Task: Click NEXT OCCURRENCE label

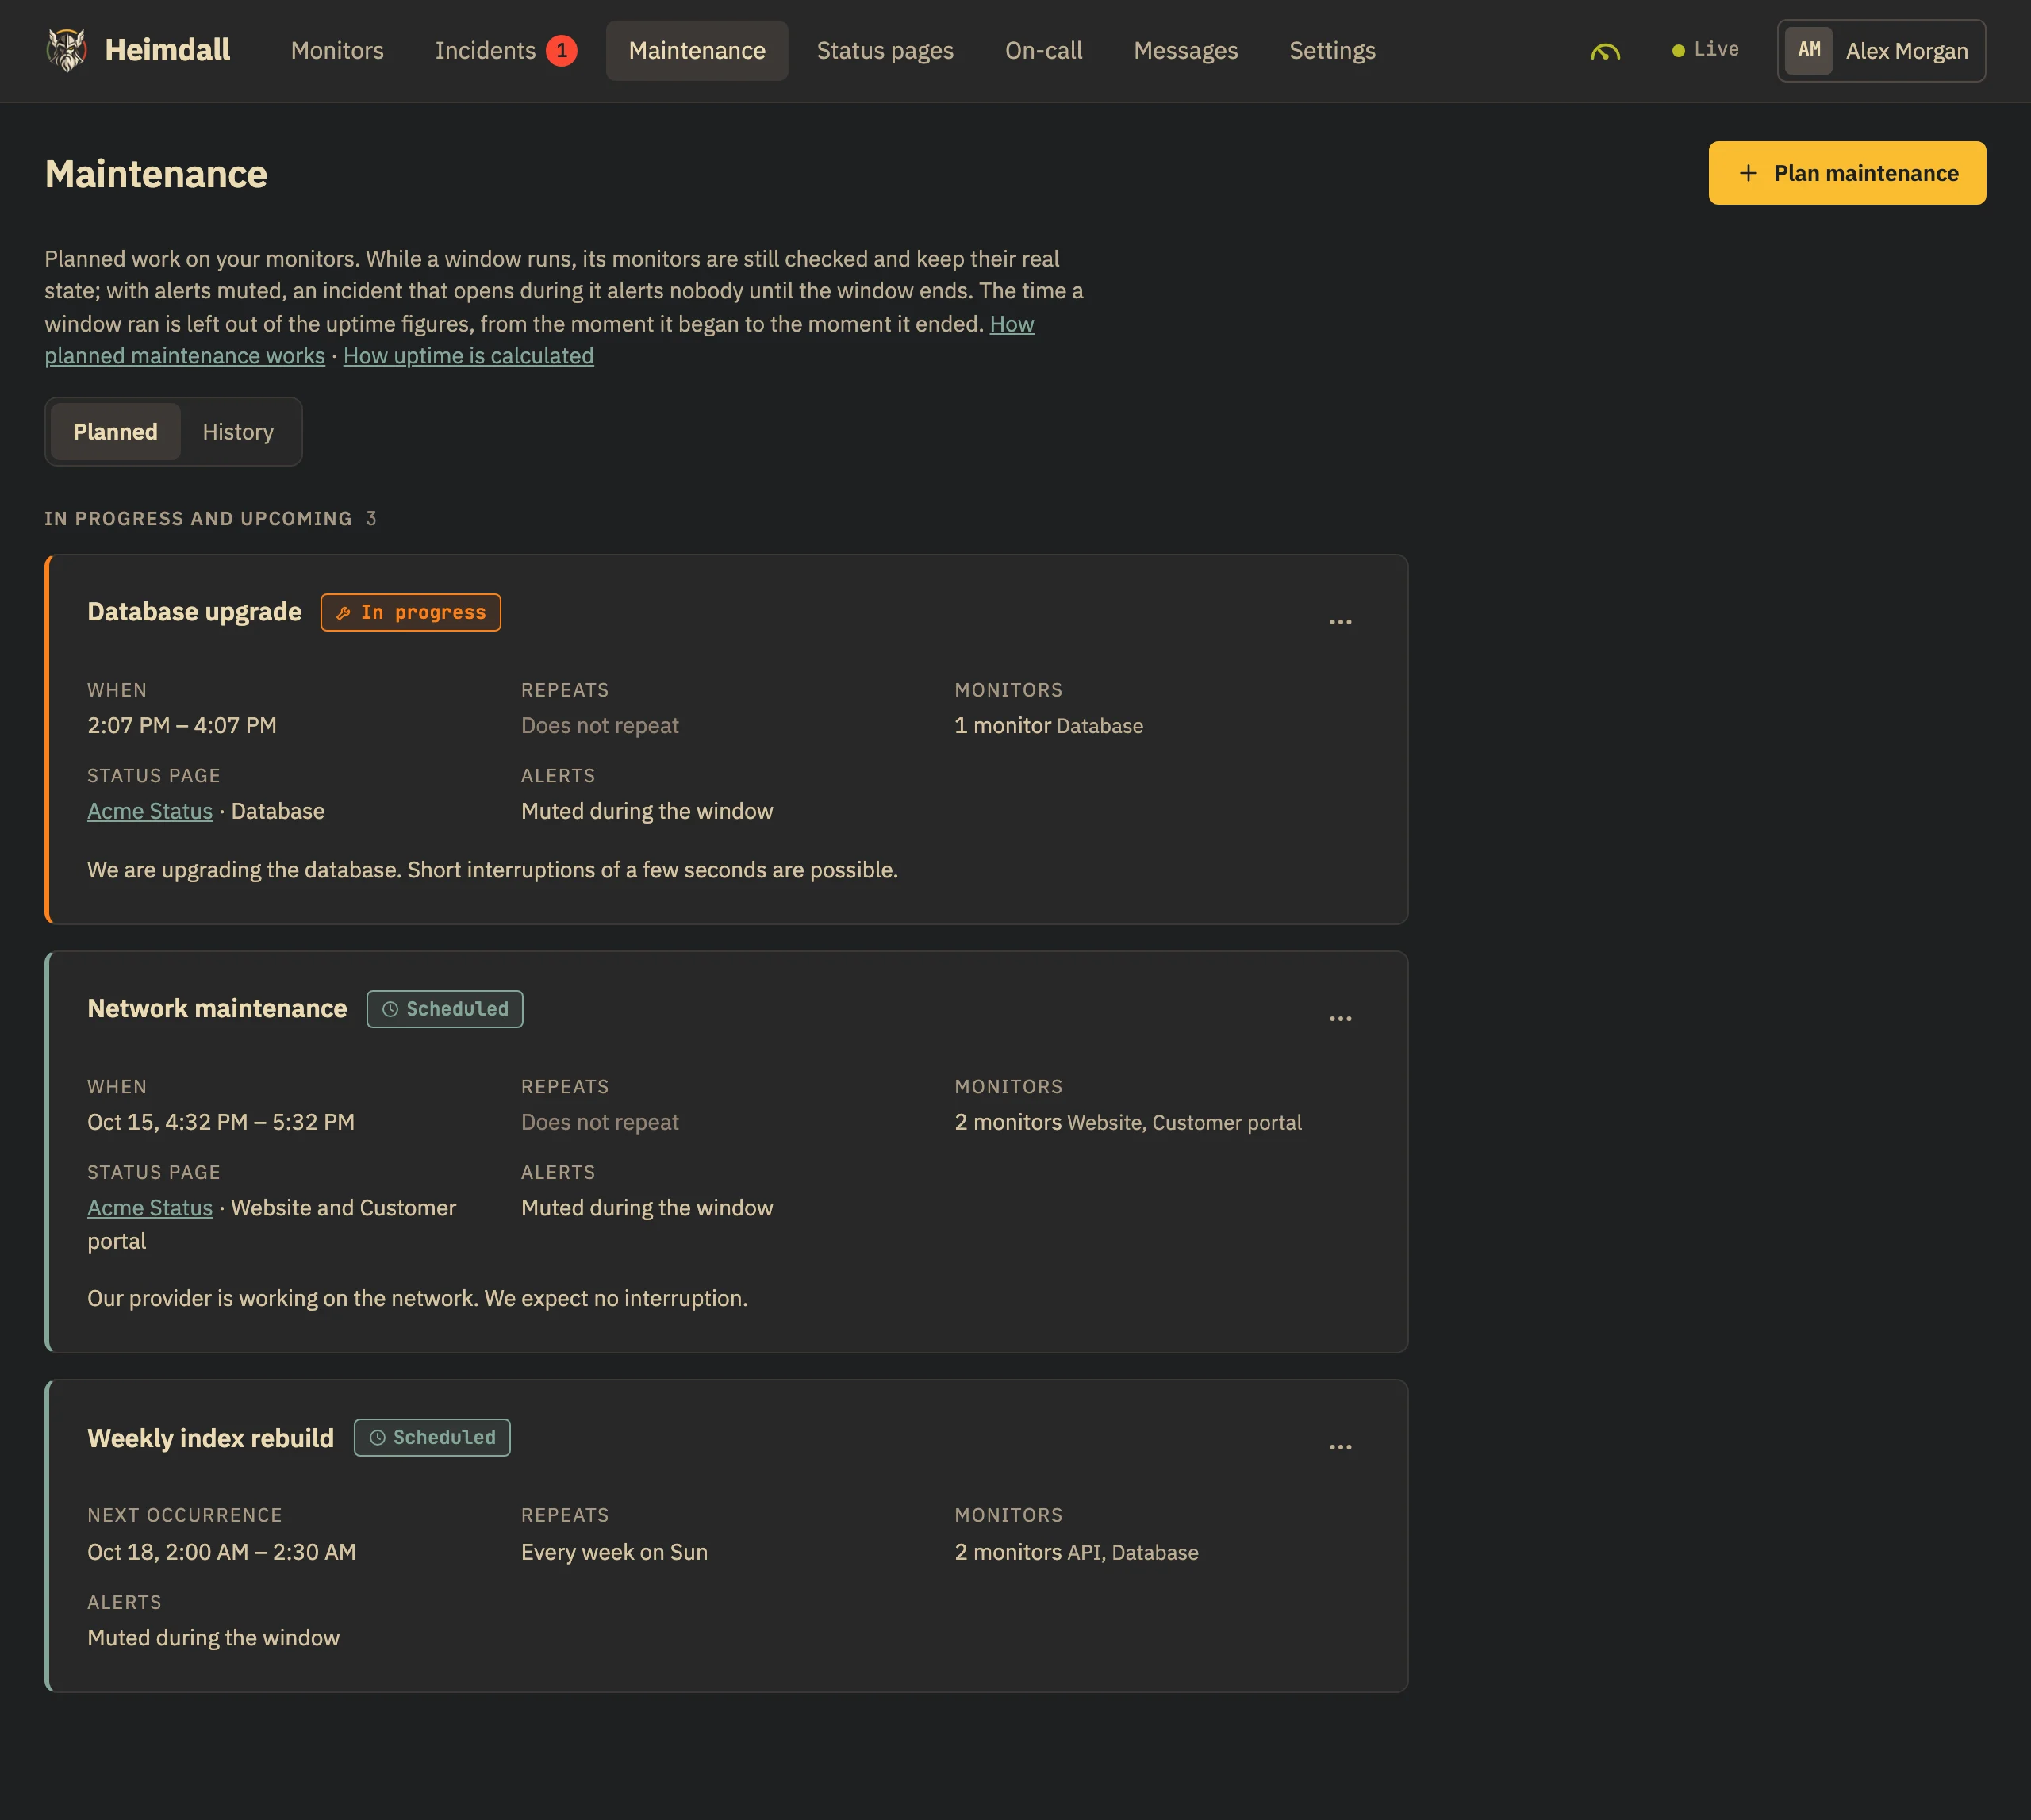Action: 185,1515
